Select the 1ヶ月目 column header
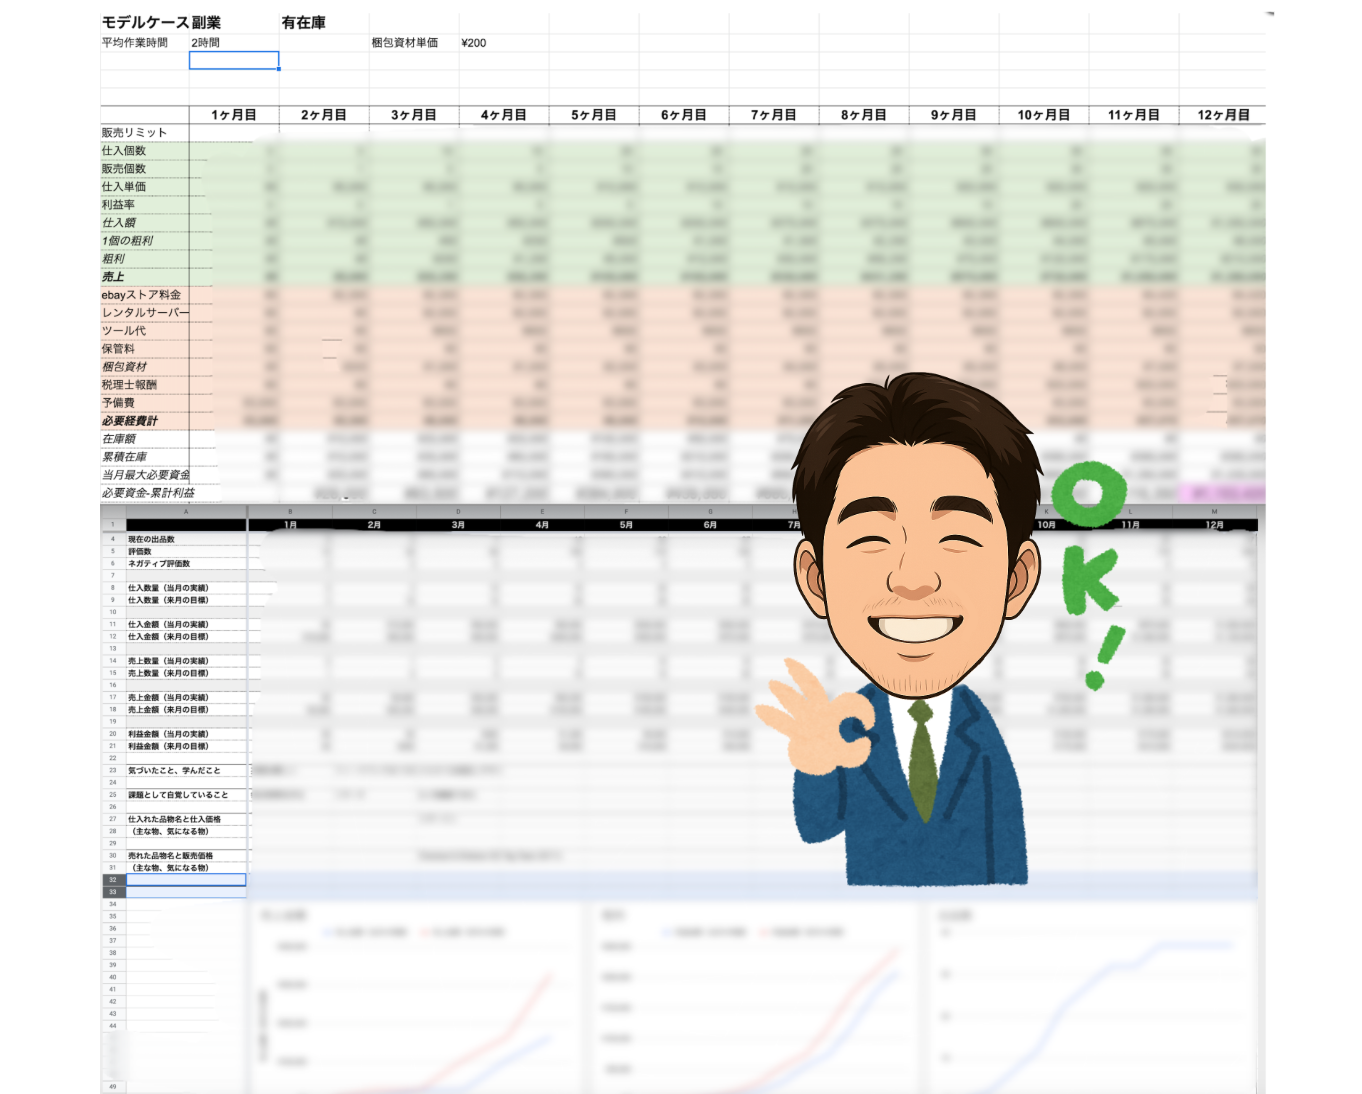The height and width of the screenshot is (1094, 1362). point(234,115)
